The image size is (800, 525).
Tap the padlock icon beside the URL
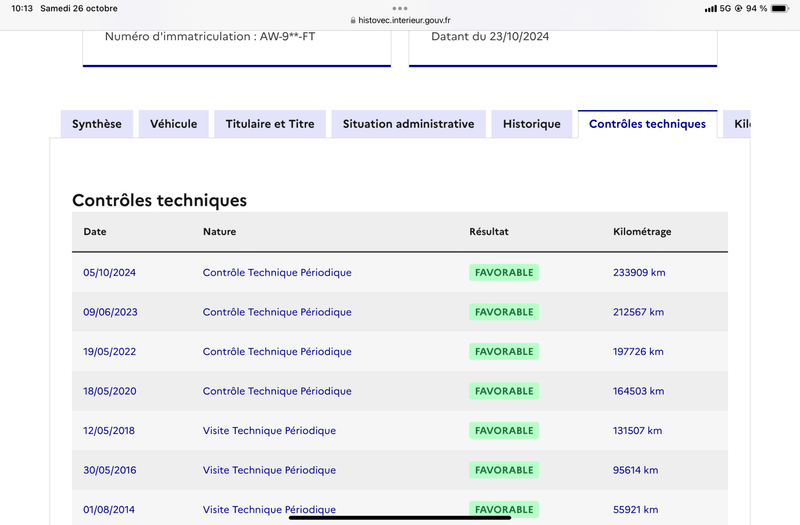[x=353, y=20]
